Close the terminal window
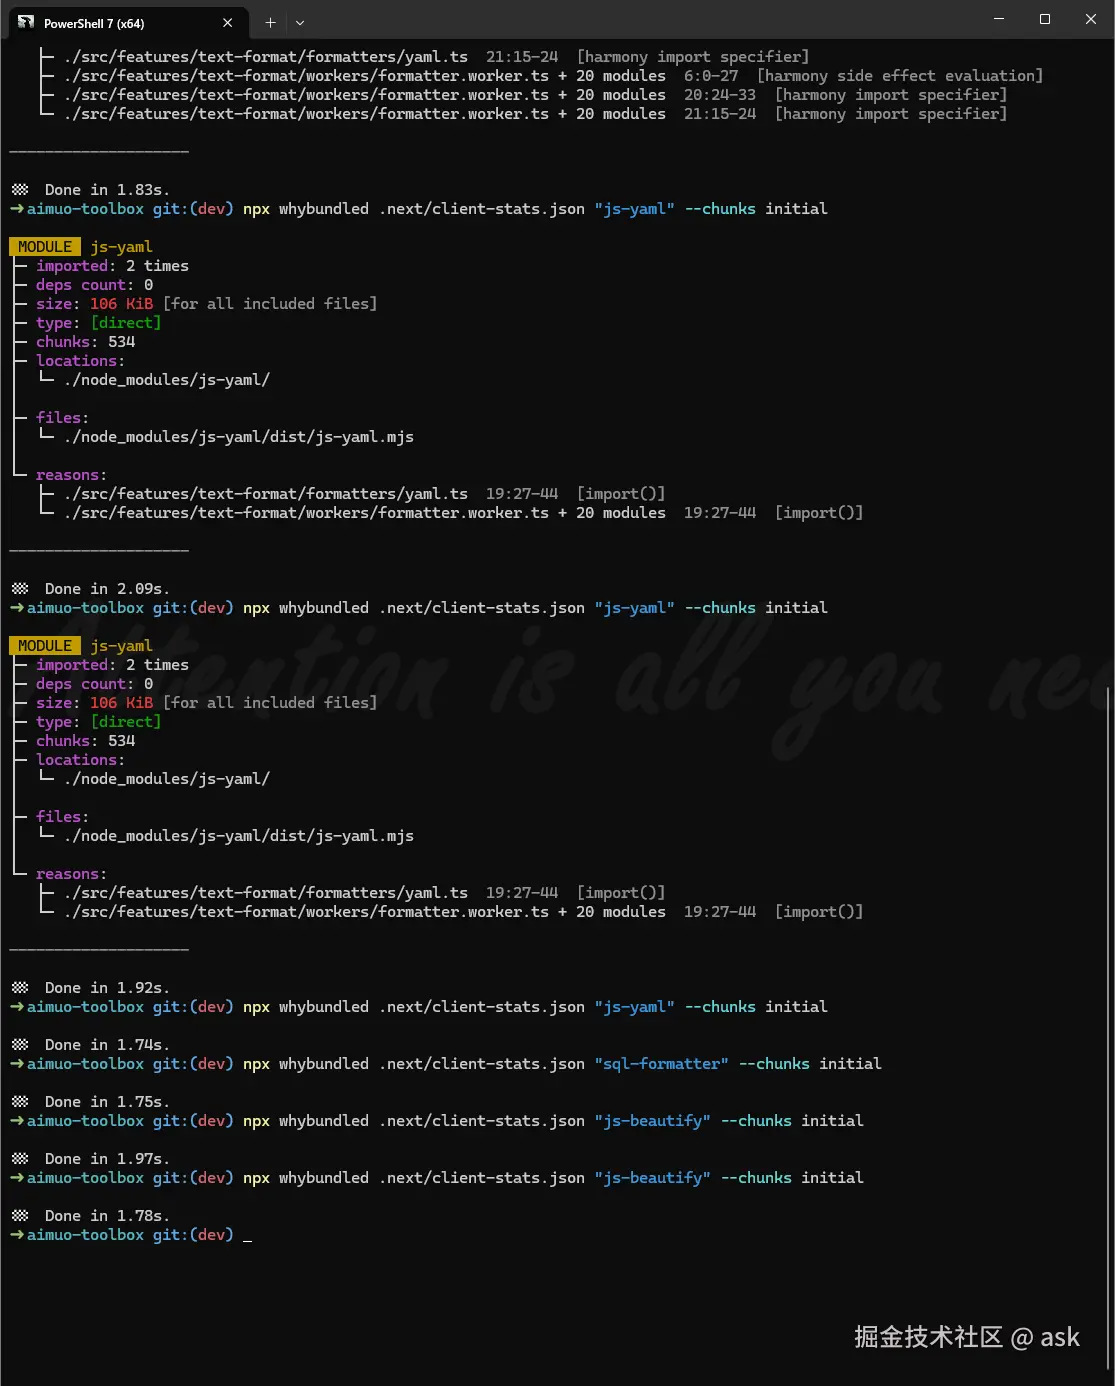The width and height of the screenshot is (1115, 1386). pyautogui.click(x=1091, y=19)
